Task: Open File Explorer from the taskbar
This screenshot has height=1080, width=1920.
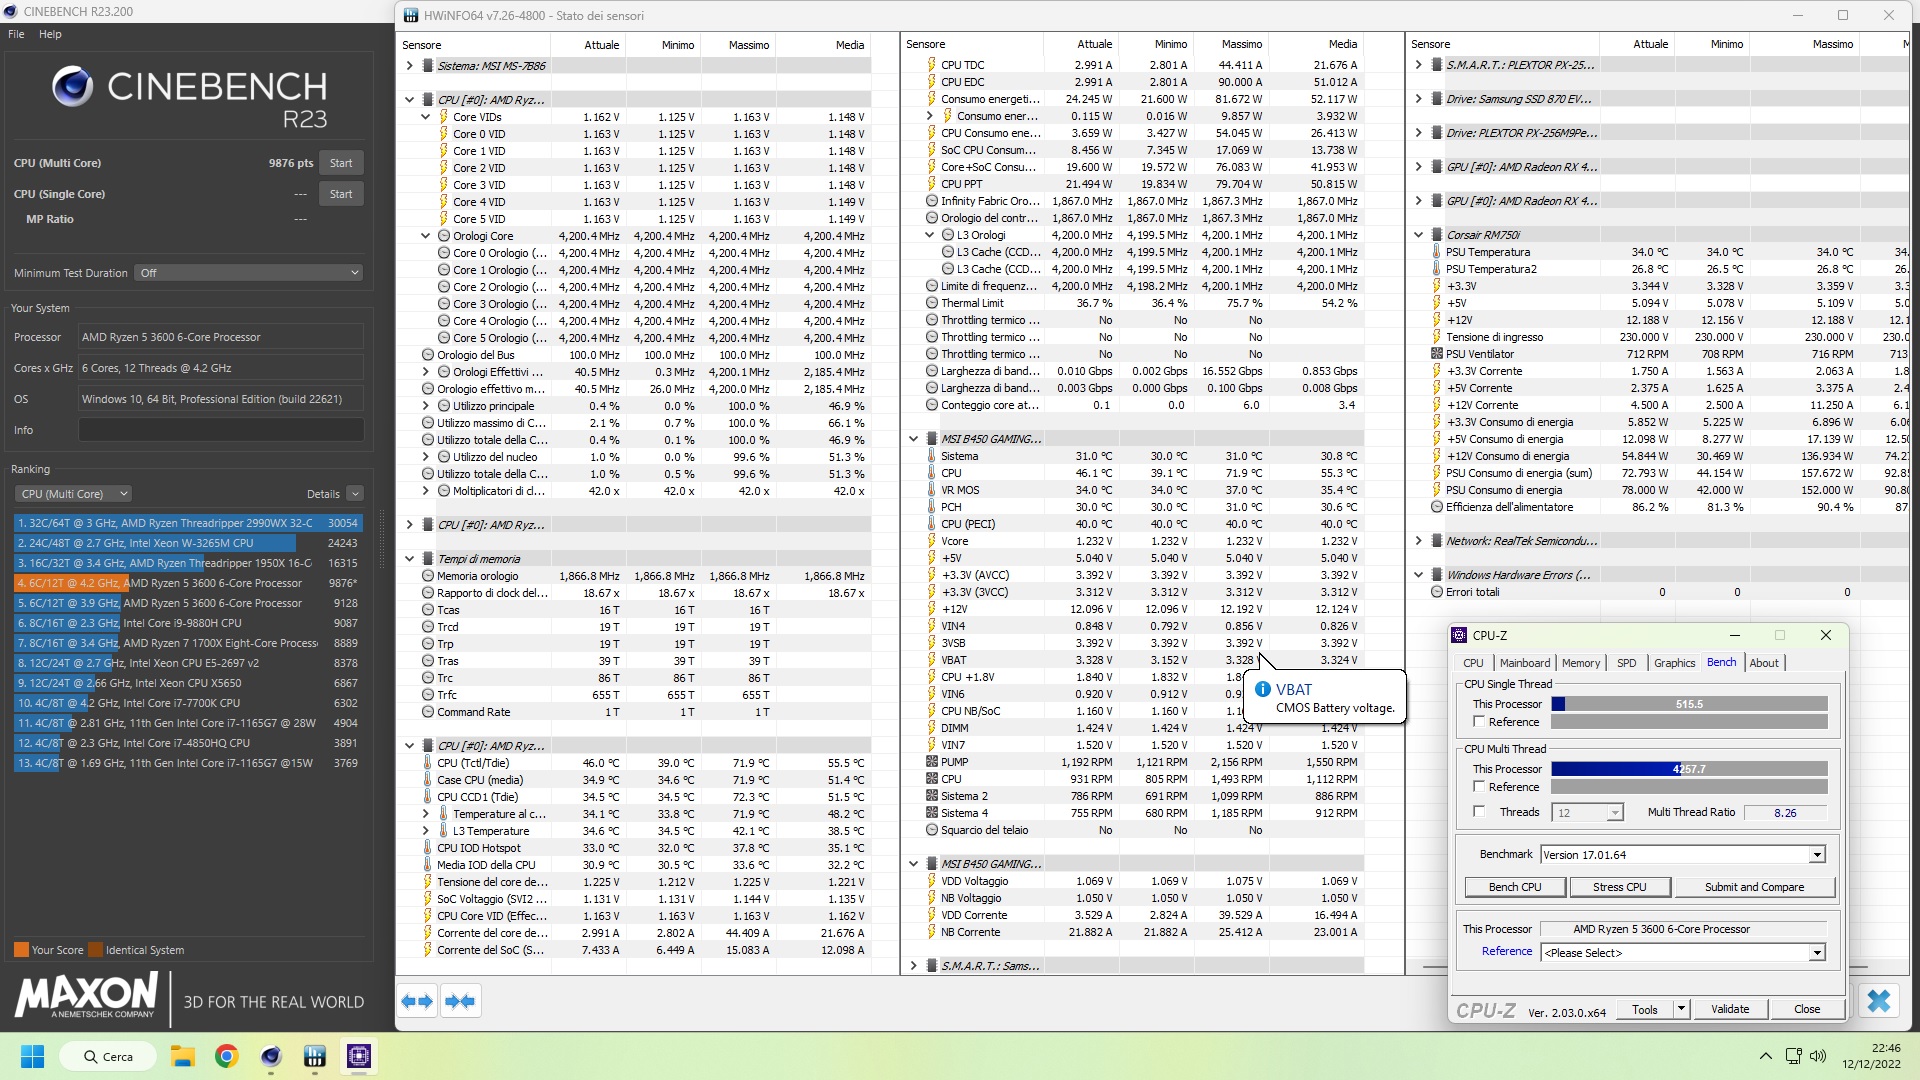Action: pos(182,1056)
